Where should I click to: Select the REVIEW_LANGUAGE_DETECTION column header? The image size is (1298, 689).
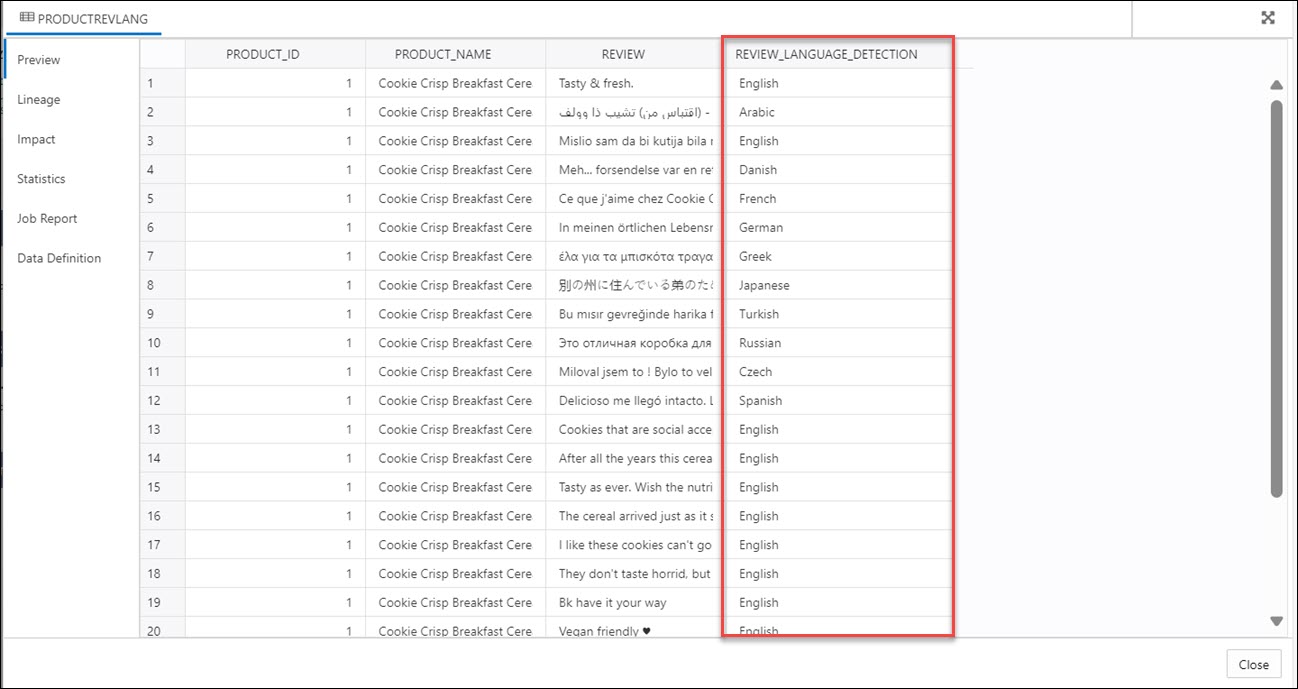pos(826,53)
